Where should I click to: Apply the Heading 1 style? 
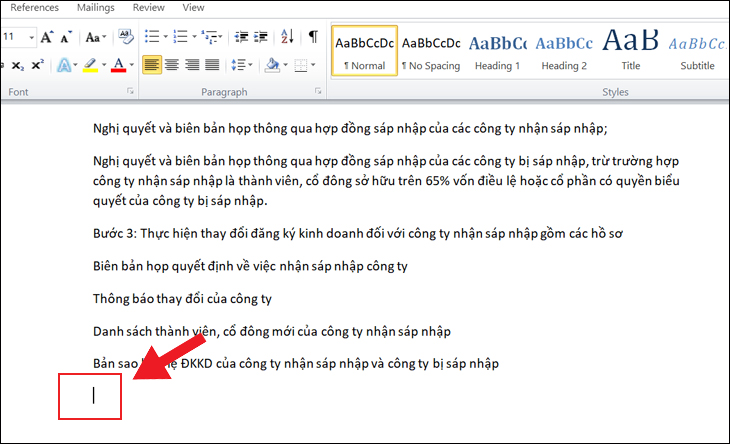[497, 51]
